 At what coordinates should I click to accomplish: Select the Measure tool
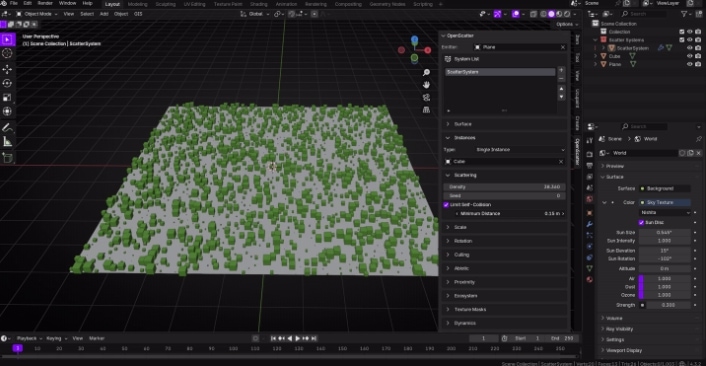7,142
